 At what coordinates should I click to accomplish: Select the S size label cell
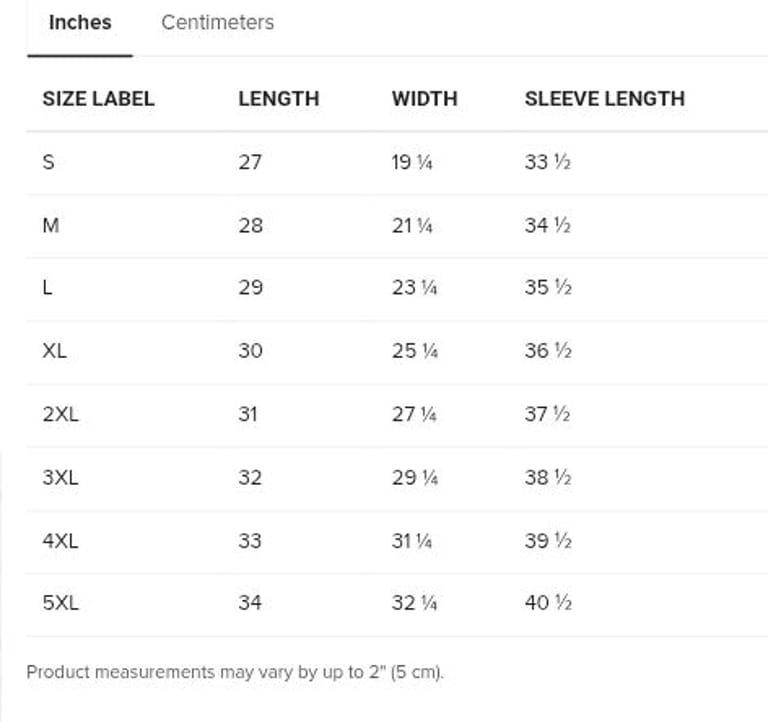(49, 162)
